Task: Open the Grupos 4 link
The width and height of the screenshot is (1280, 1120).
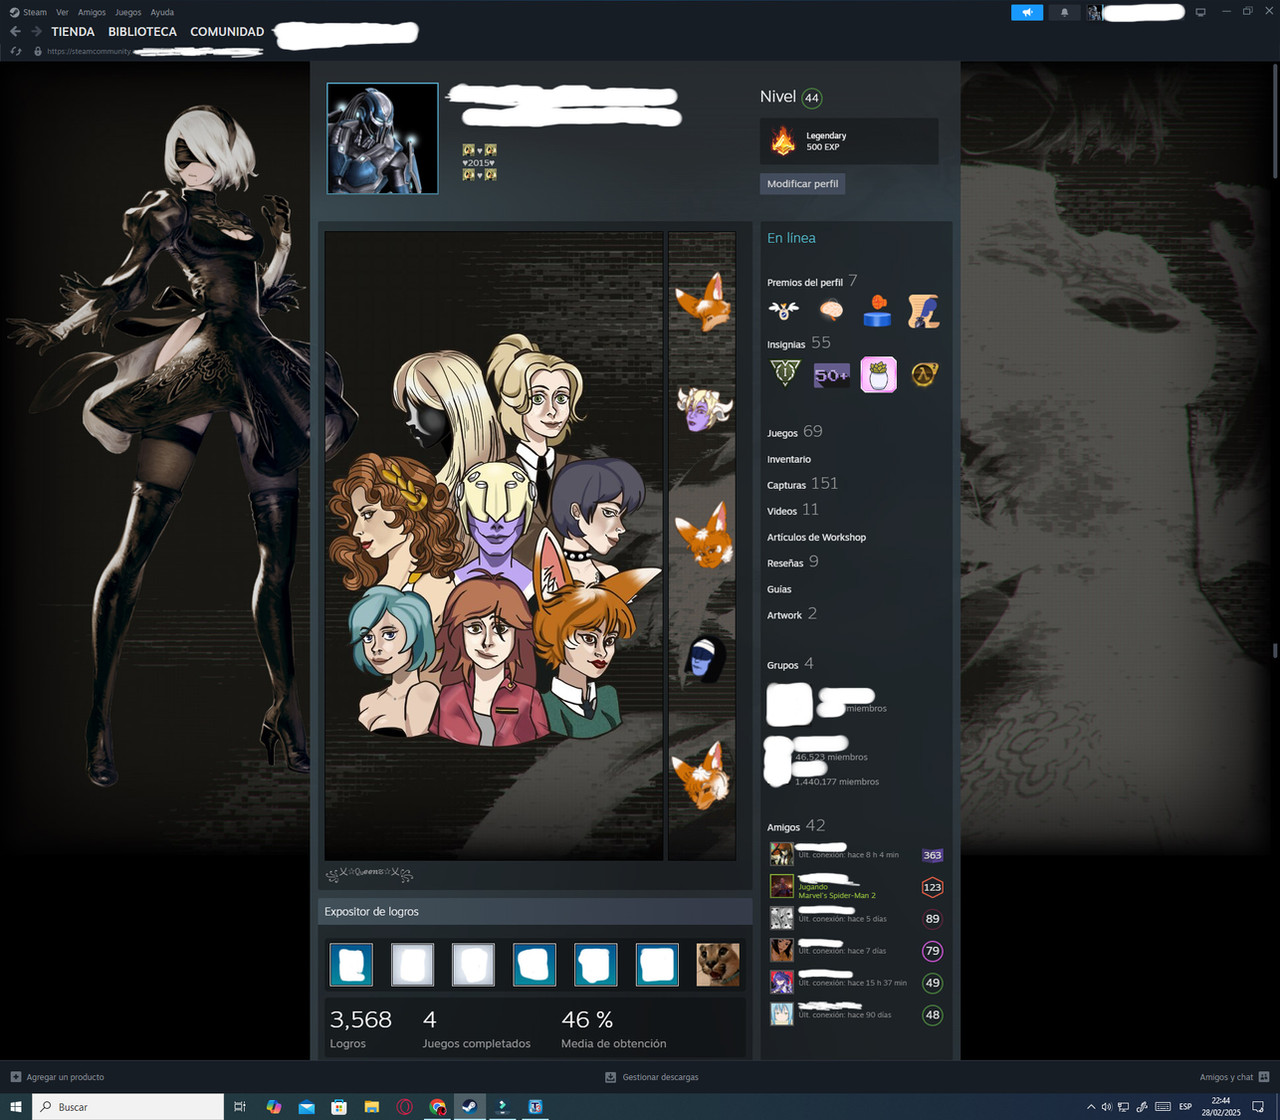Action: pyautogui.click(x=790, y=664)
